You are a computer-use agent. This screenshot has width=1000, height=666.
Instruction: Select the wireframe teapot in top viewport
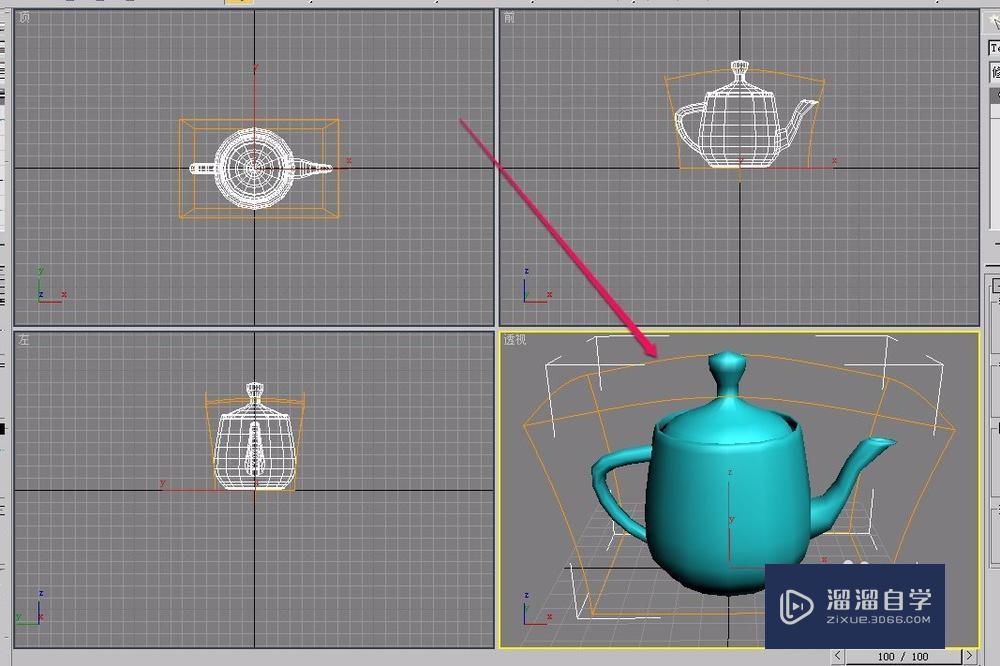(260, 168)
